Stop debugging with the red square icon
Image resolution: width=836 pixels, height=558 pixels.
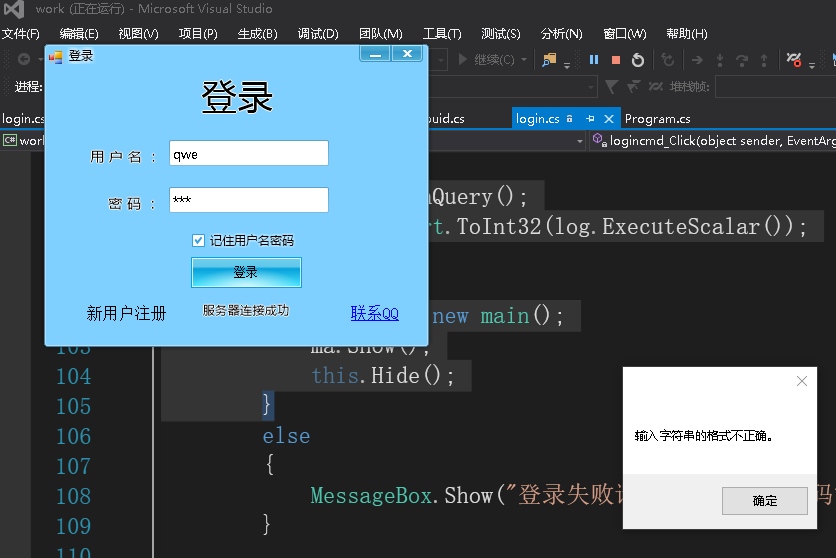[616, 60]
